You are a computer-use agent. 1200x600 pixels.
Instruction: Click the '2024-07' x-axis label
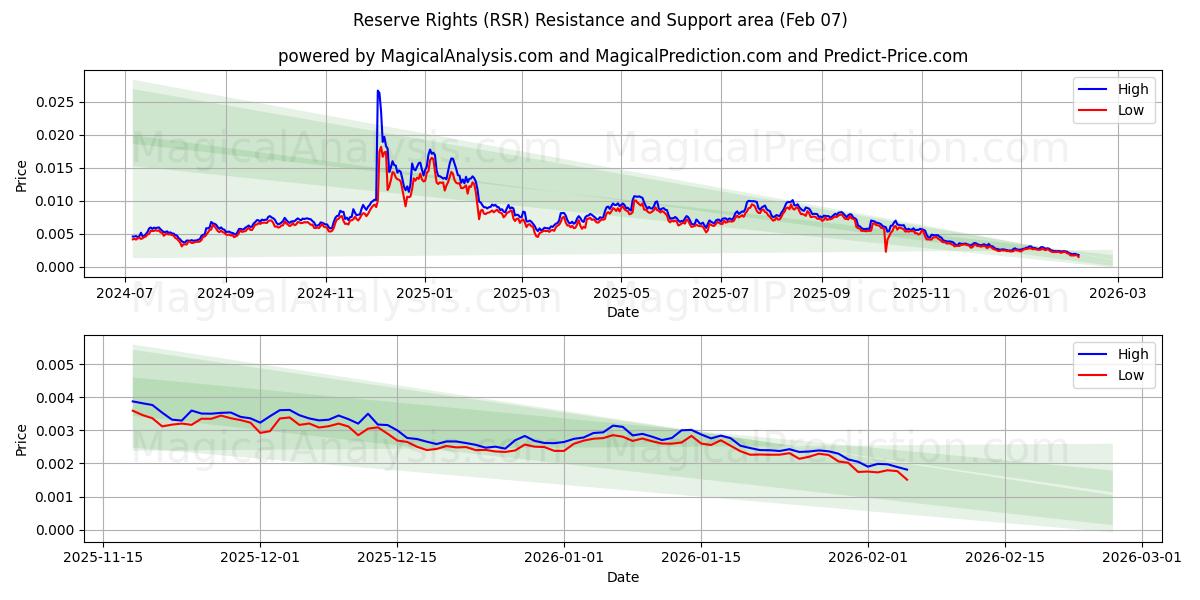(126, 294)
